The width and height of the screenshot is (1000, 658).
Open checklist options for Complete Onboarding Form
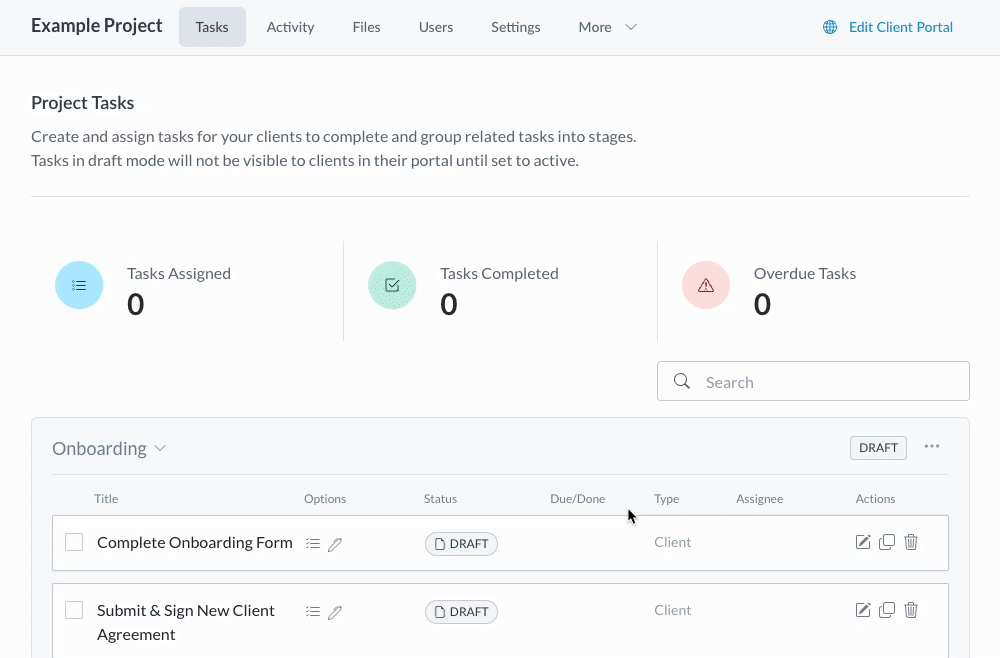click(x=313, y=544)
